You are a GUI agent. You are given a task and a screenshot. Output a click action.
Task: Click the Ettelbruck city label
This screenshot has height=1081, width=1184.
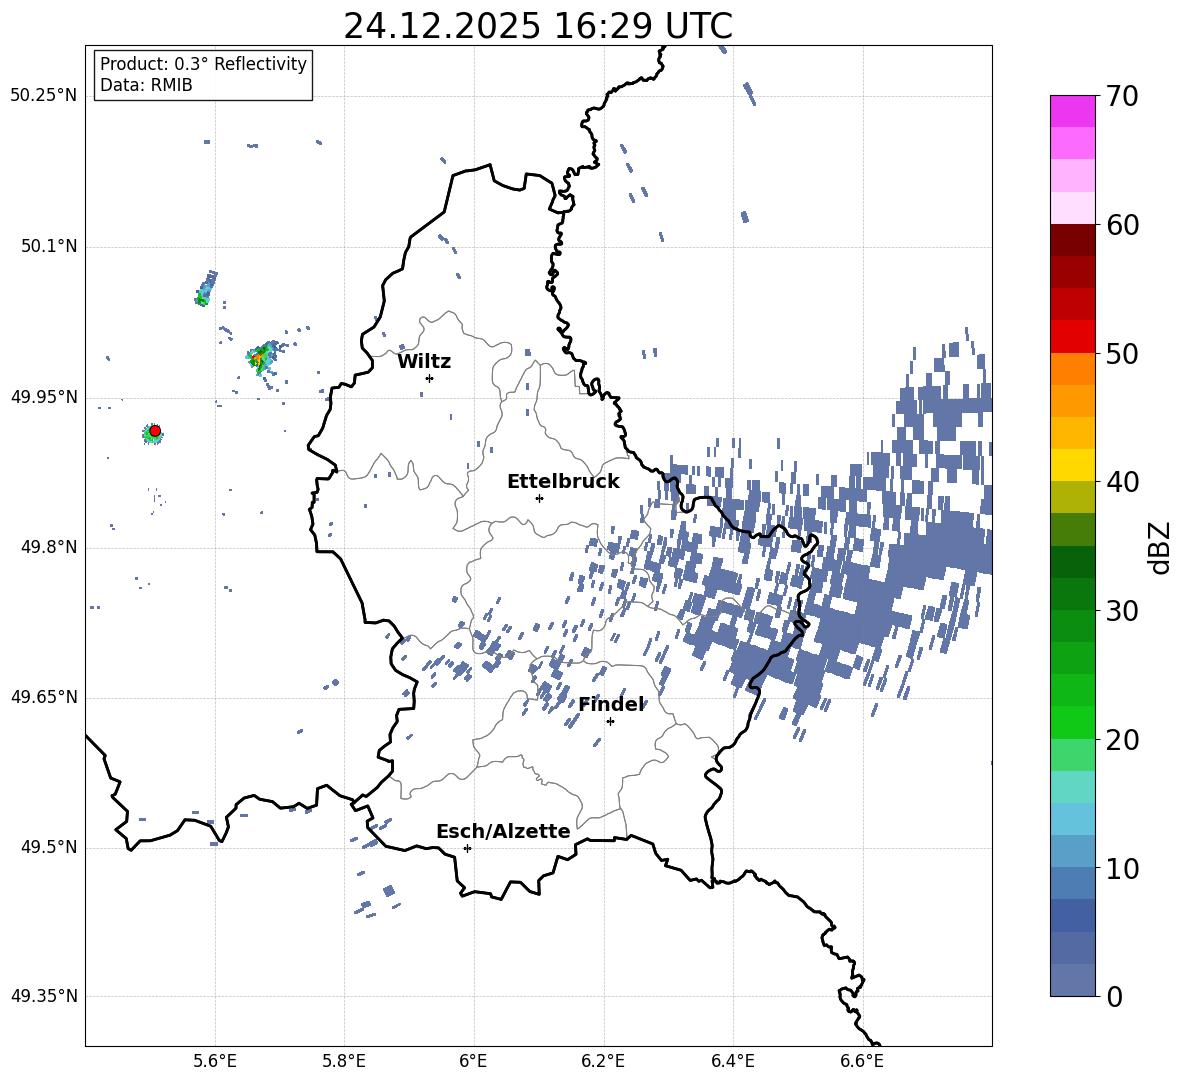pos(563,482)
